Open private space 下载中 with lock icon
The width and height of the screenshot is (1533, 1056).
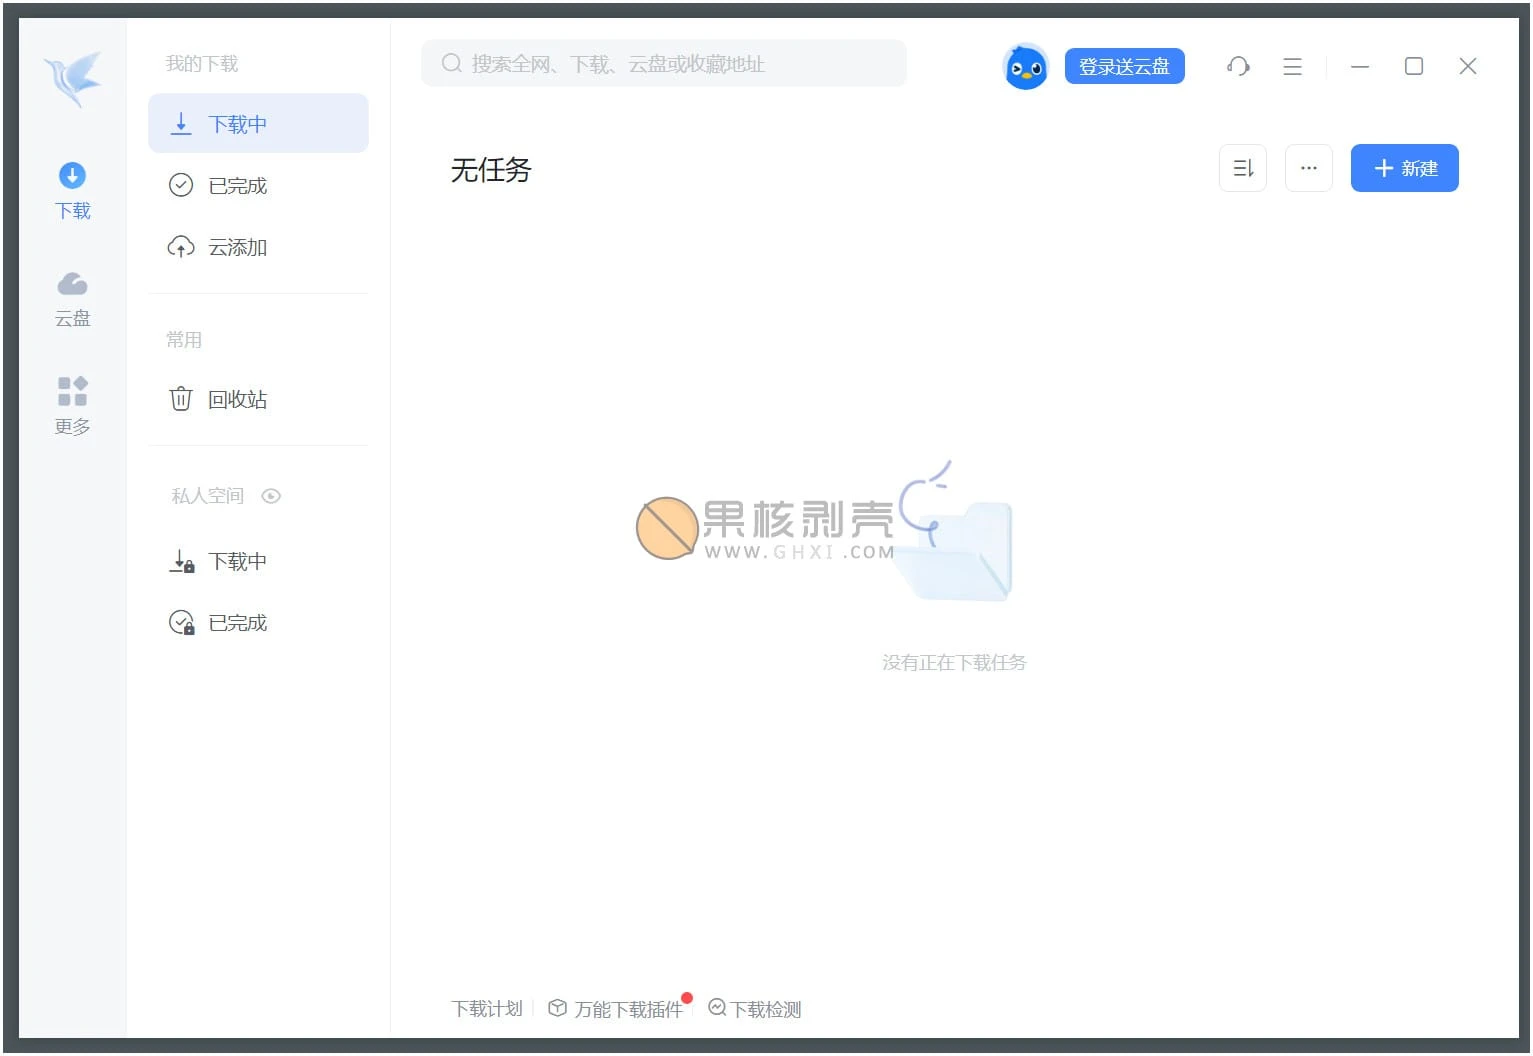237,562
